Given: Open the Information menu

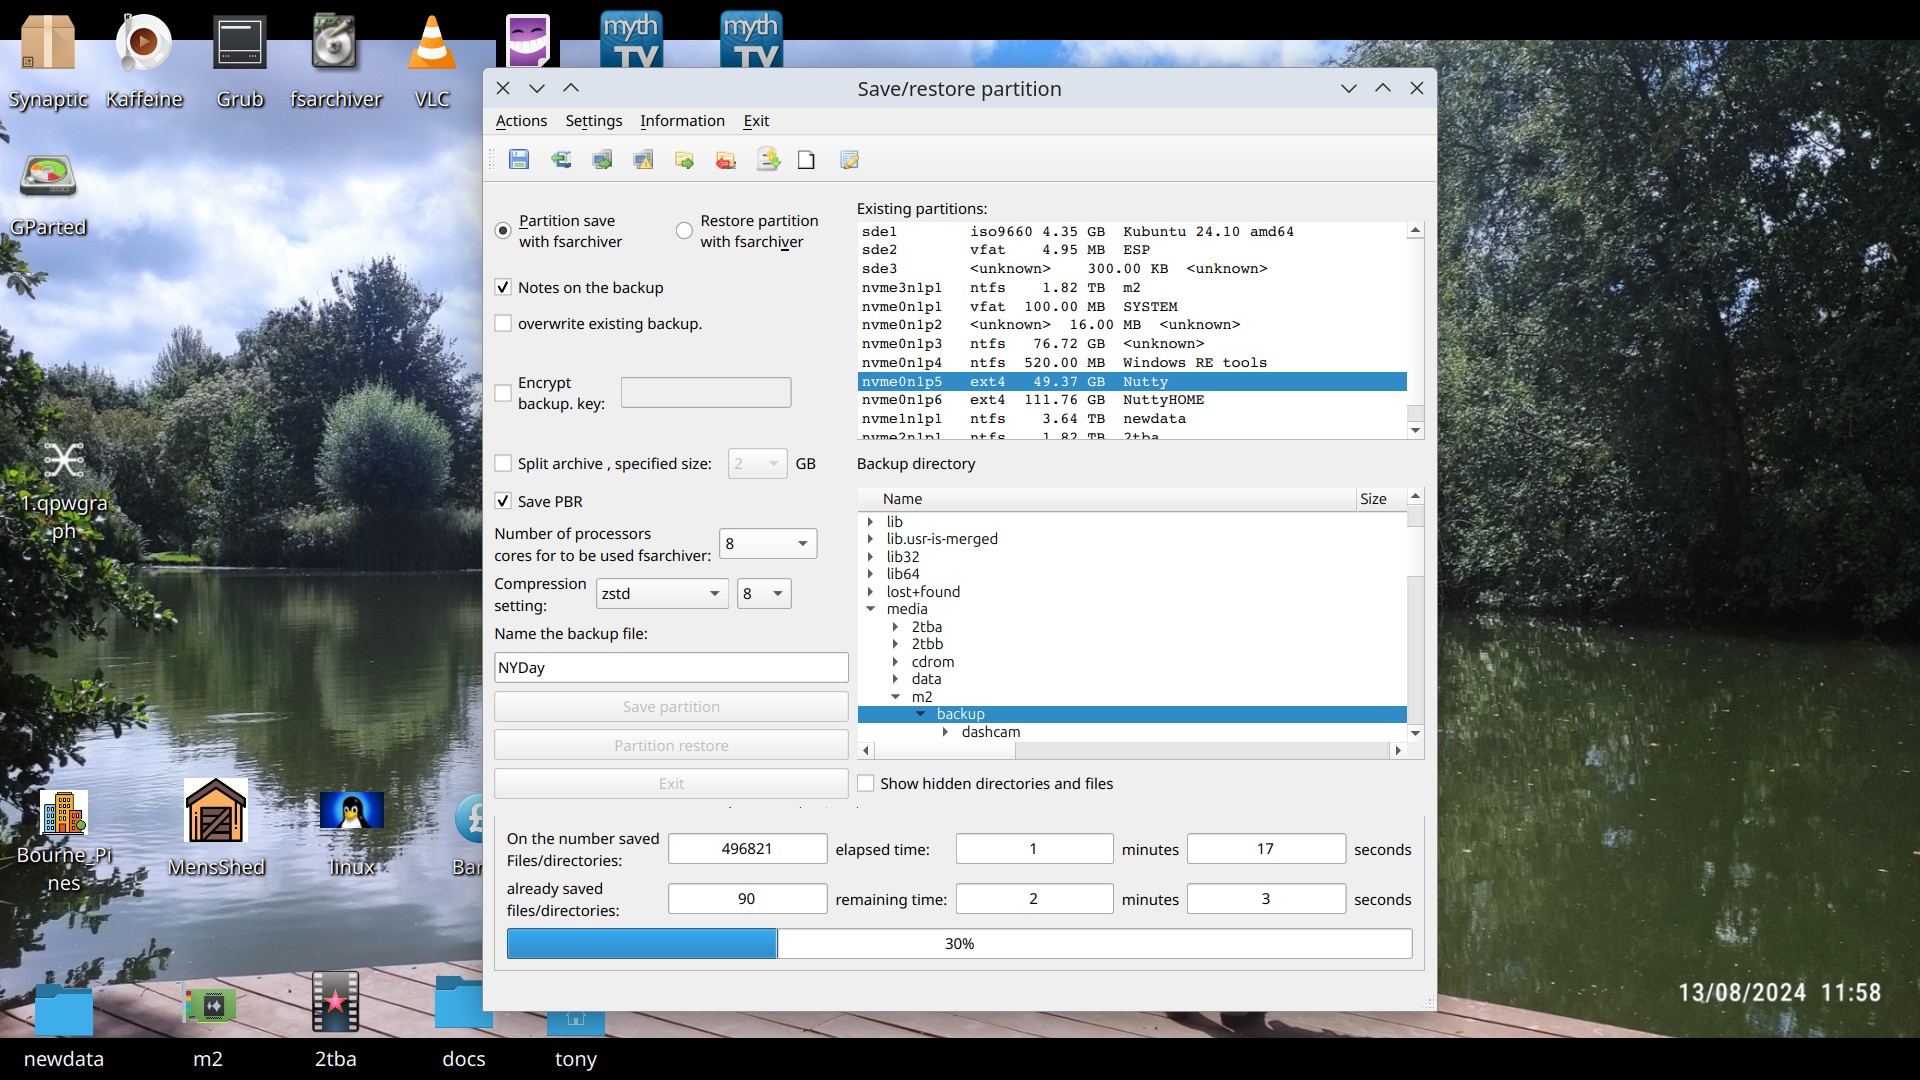Looking at the screenshot, I should pos(682,121).
